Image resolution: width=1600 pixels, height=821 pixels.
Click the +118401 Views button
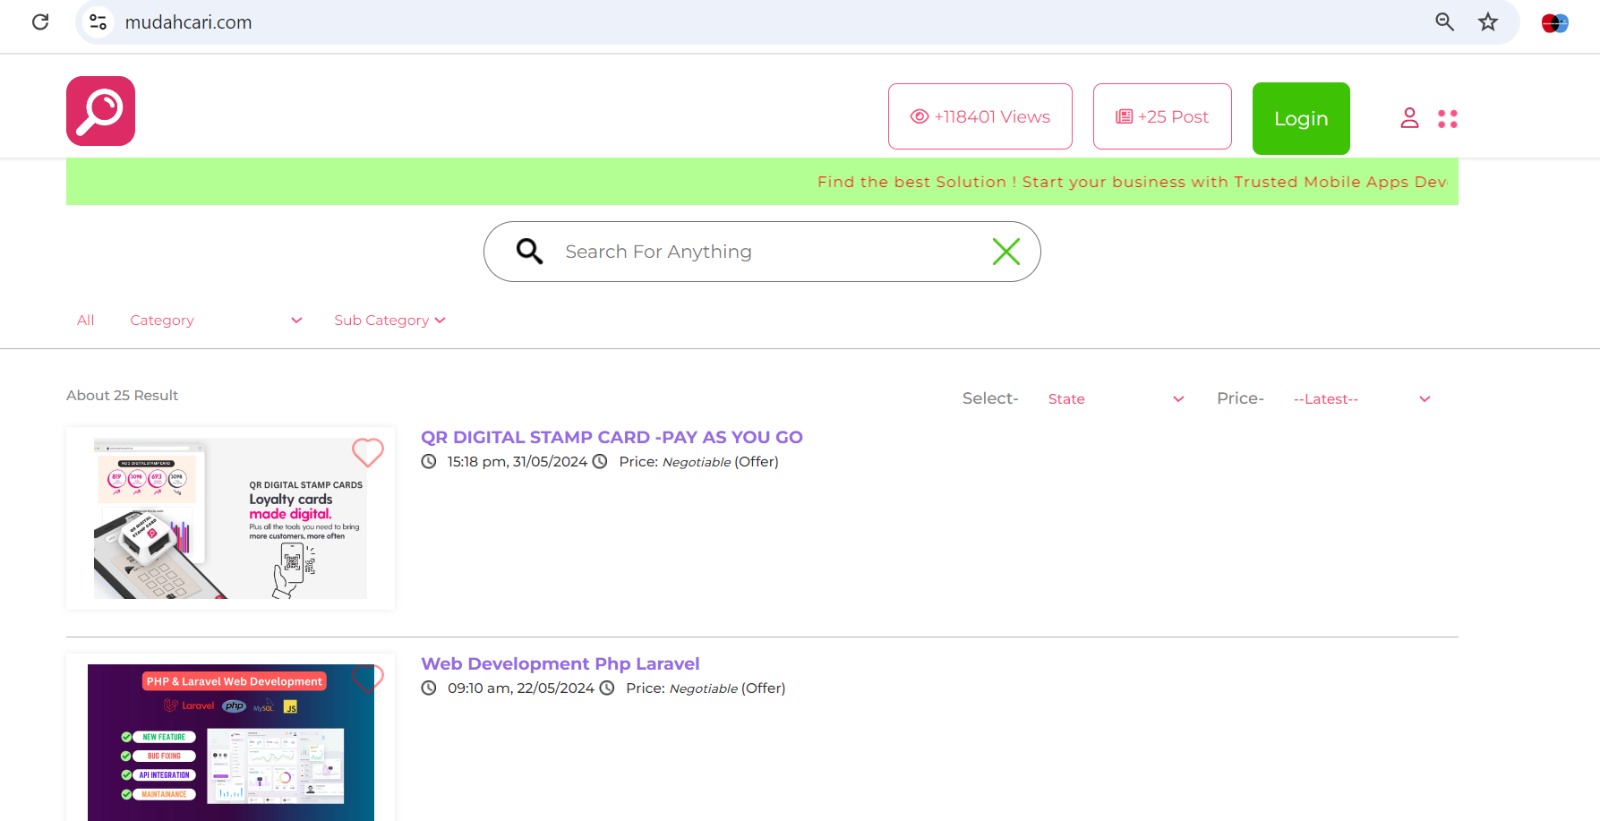point(980,117)
